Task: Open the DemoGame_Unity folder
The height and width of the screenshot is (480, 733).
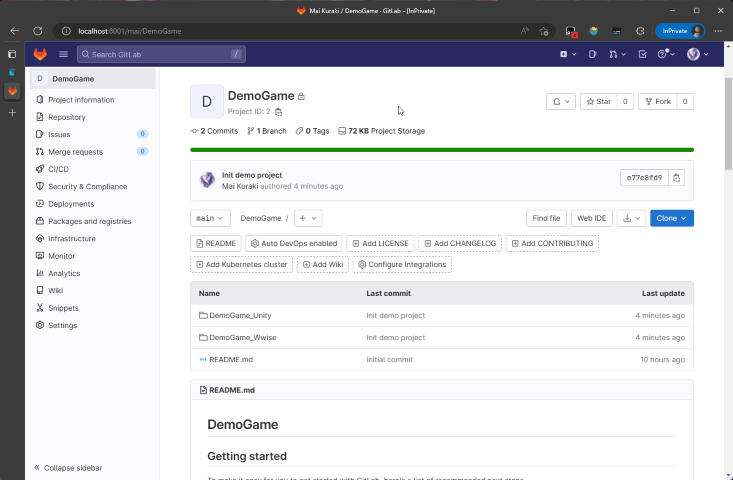Action: (x=240, y=315)
